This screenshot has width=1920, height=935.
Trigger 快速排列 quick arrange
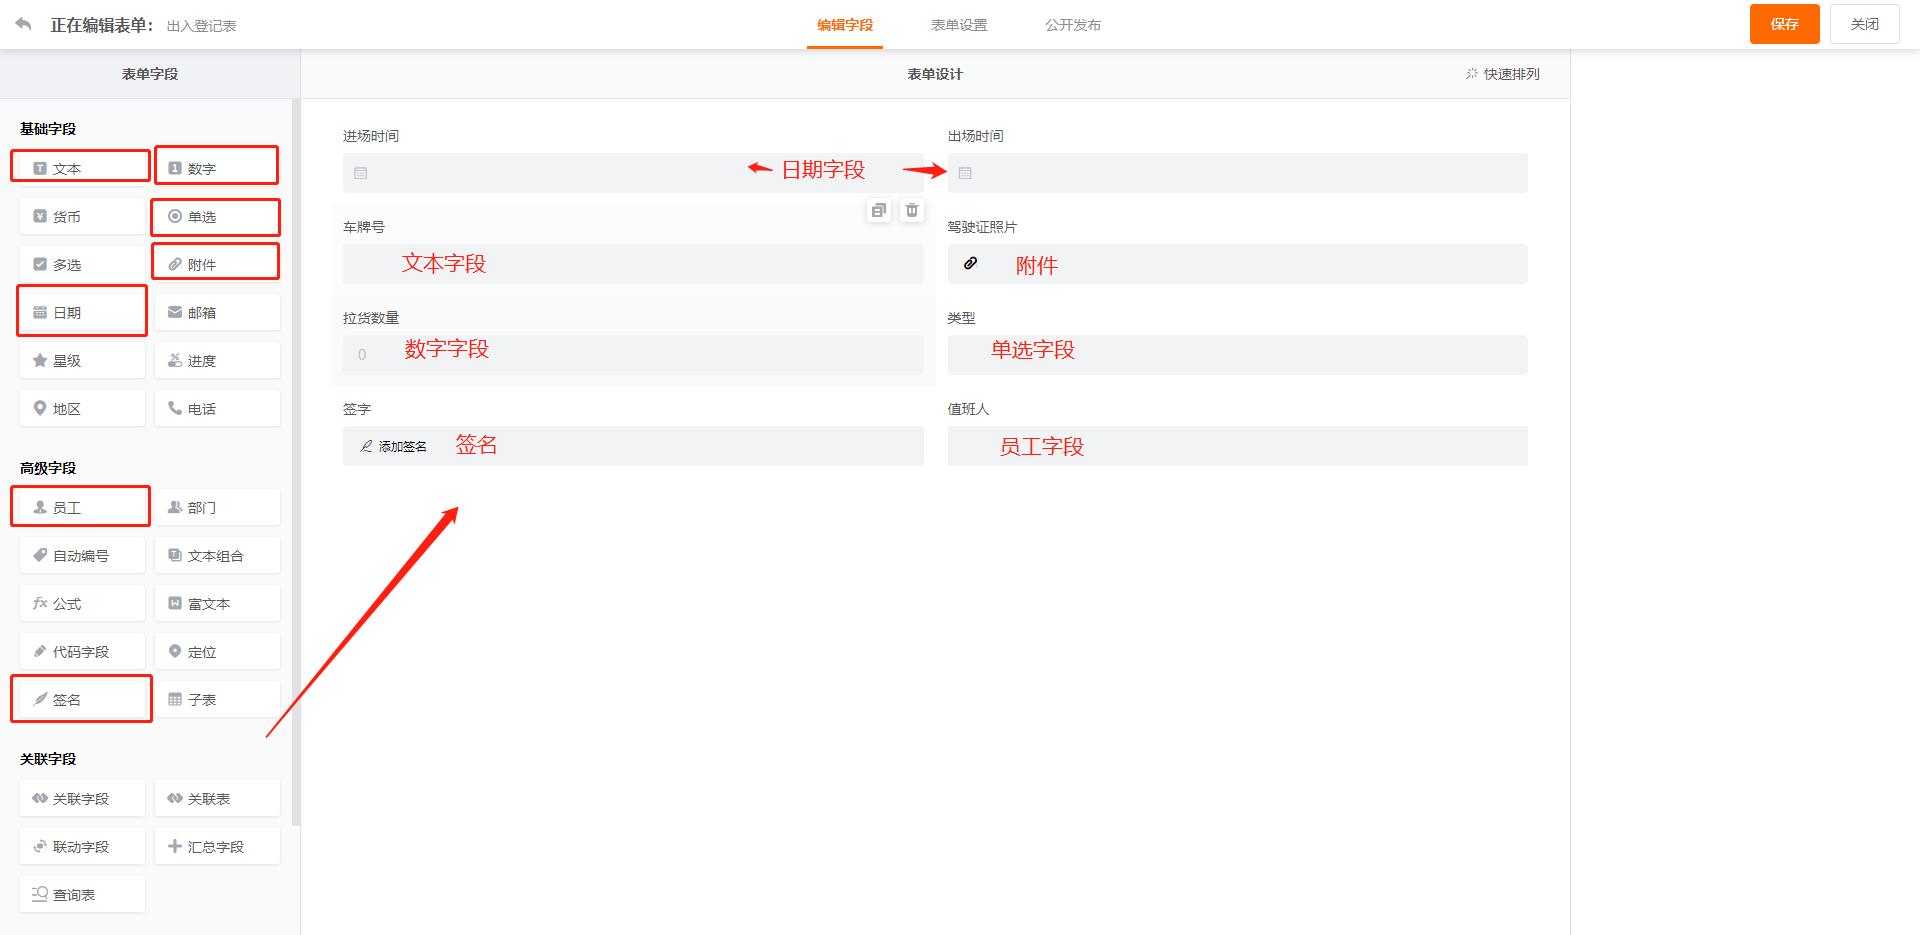[x=1501, y=73]
